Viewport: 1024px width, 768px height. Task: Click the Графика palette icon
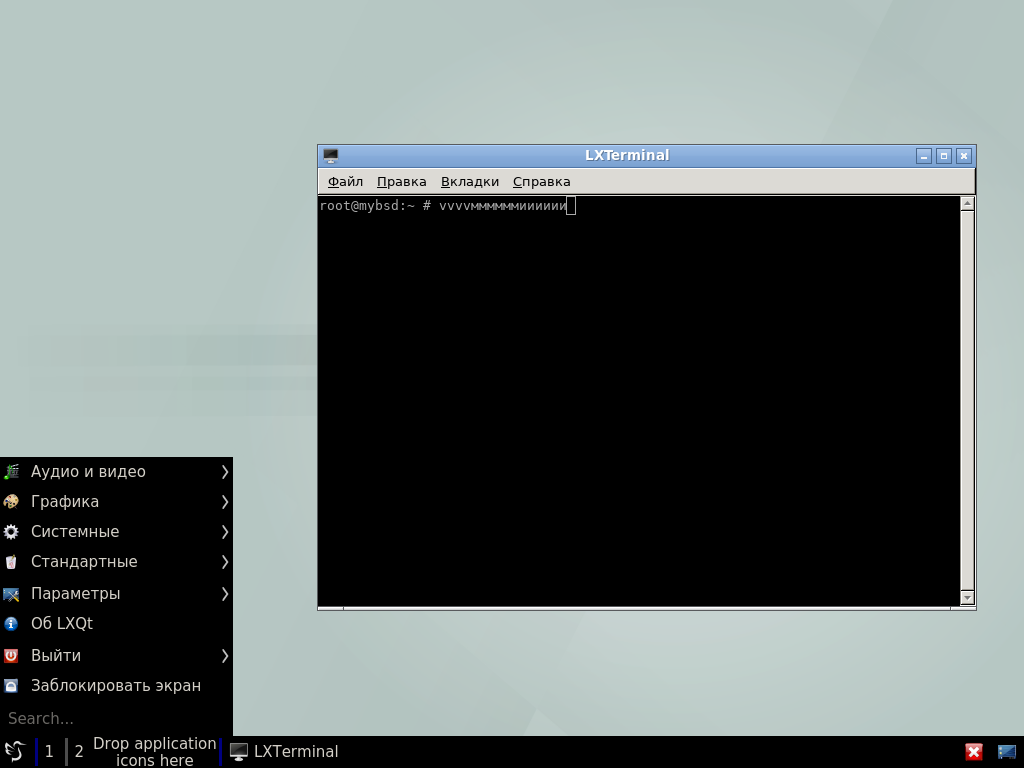11,502
